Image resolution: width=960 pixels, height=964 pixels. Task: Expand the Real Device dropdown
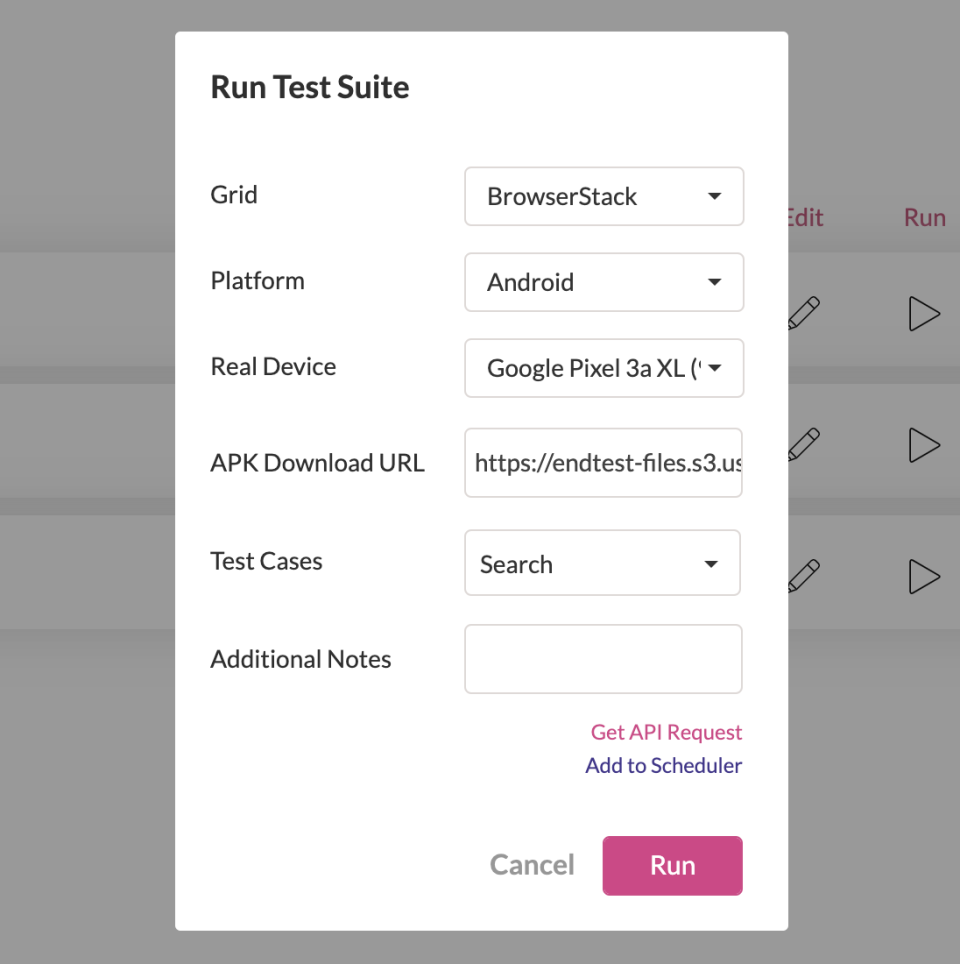[x=604, y=368]
